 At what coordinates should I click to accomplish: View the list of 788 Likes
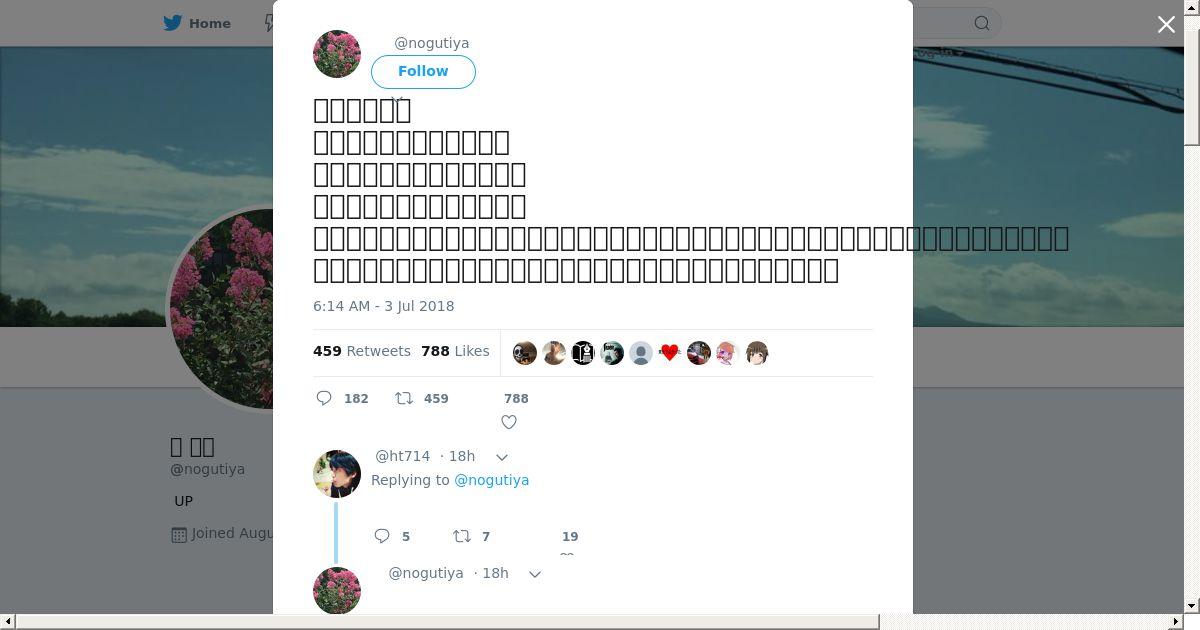pyautogui.click(x=455, y=351)
